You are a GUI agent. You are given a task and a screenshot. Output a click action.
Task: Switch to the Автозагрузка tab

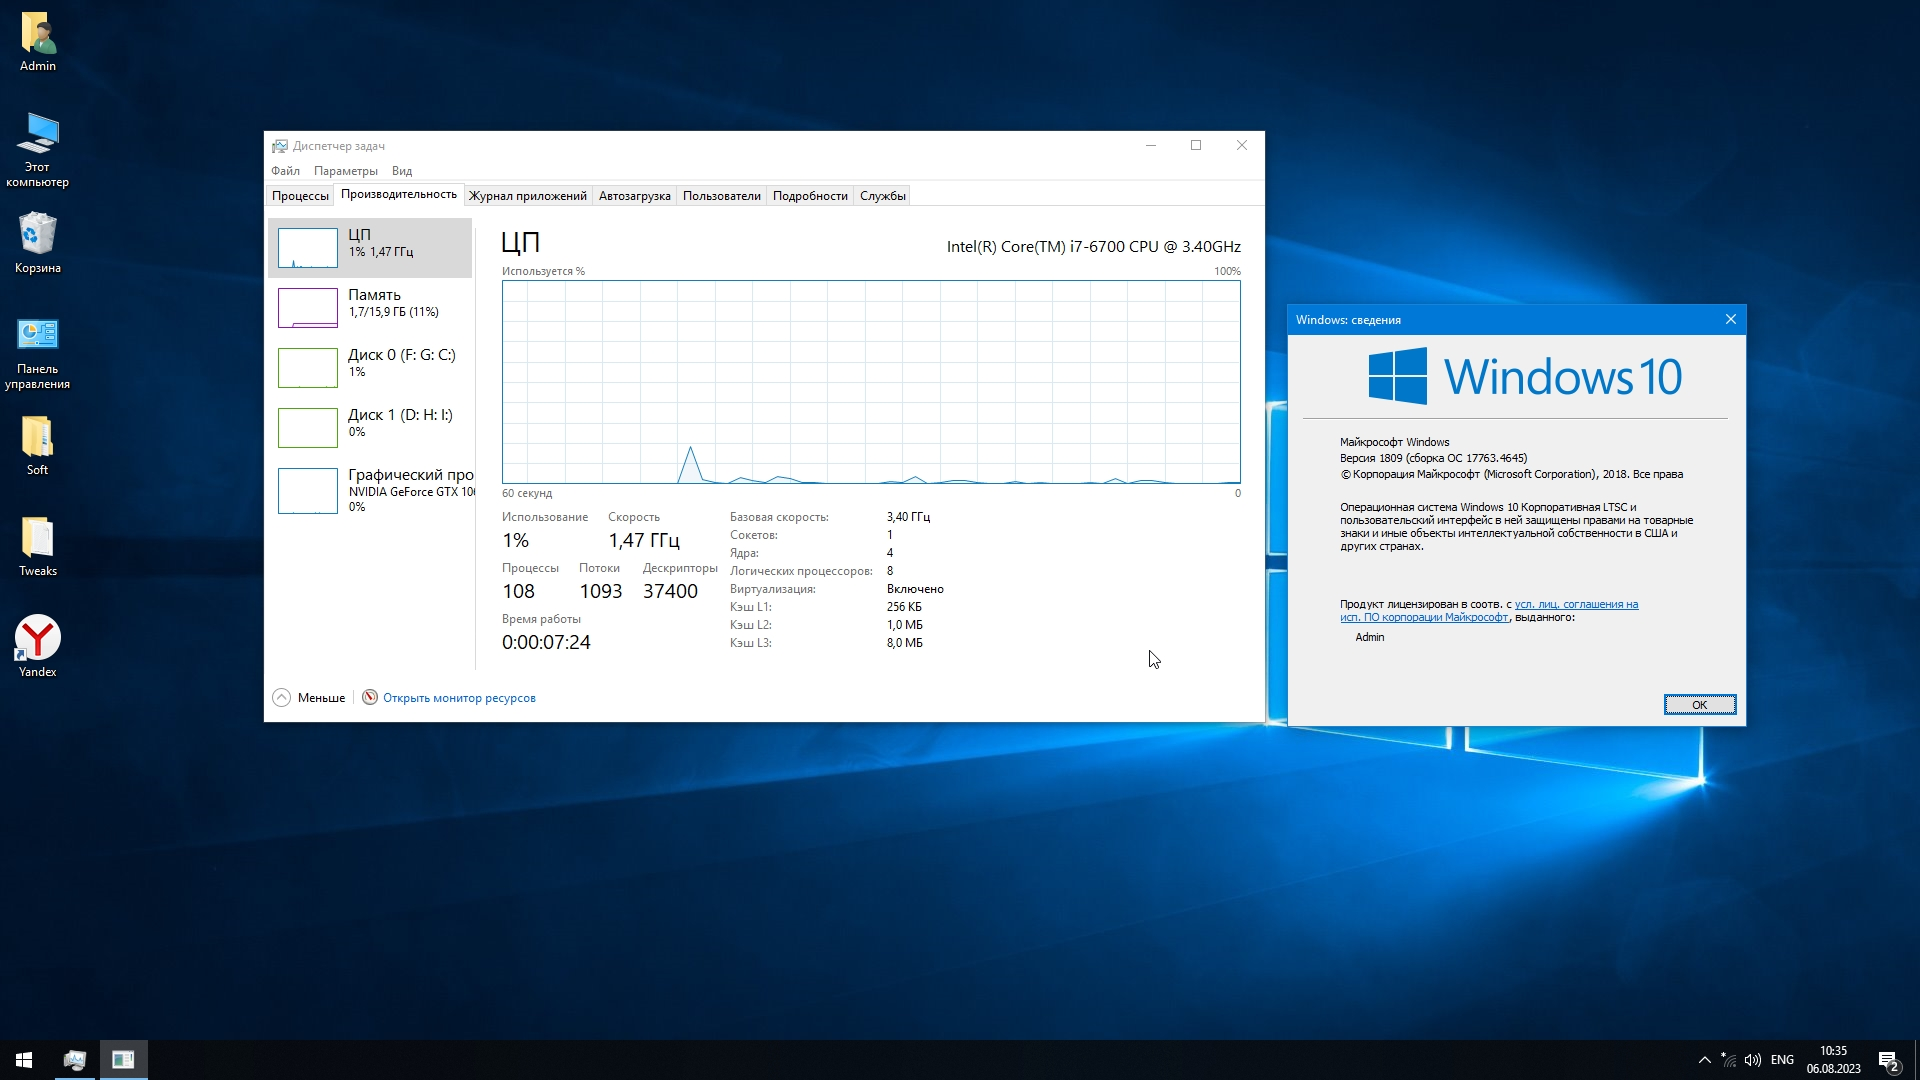coord(634,196)
